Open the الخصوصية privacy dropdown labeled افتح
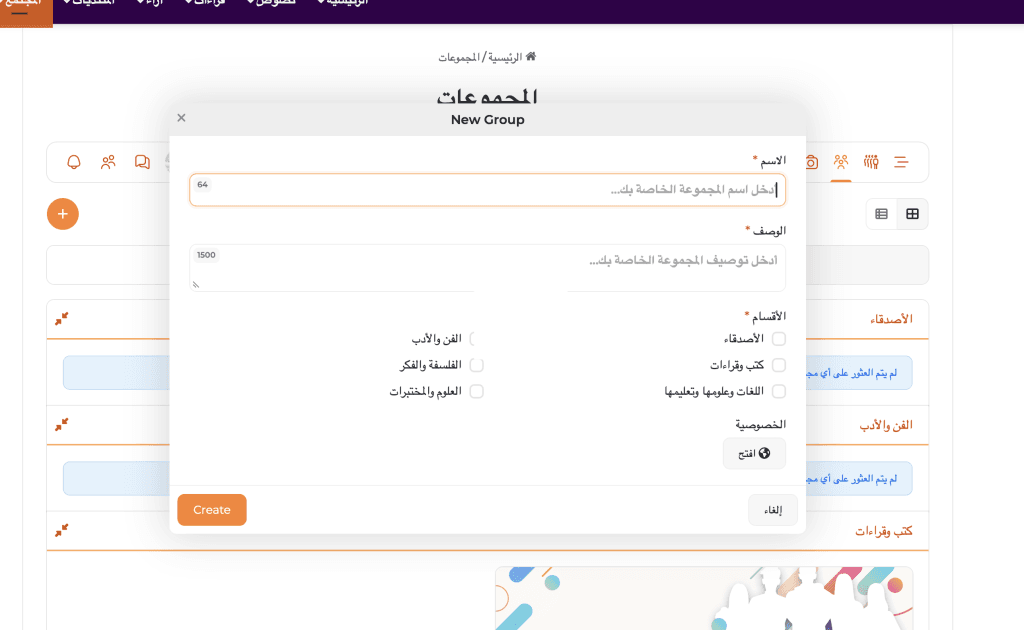This screenshot has height=630, width=1024. [x=754, y=454]
